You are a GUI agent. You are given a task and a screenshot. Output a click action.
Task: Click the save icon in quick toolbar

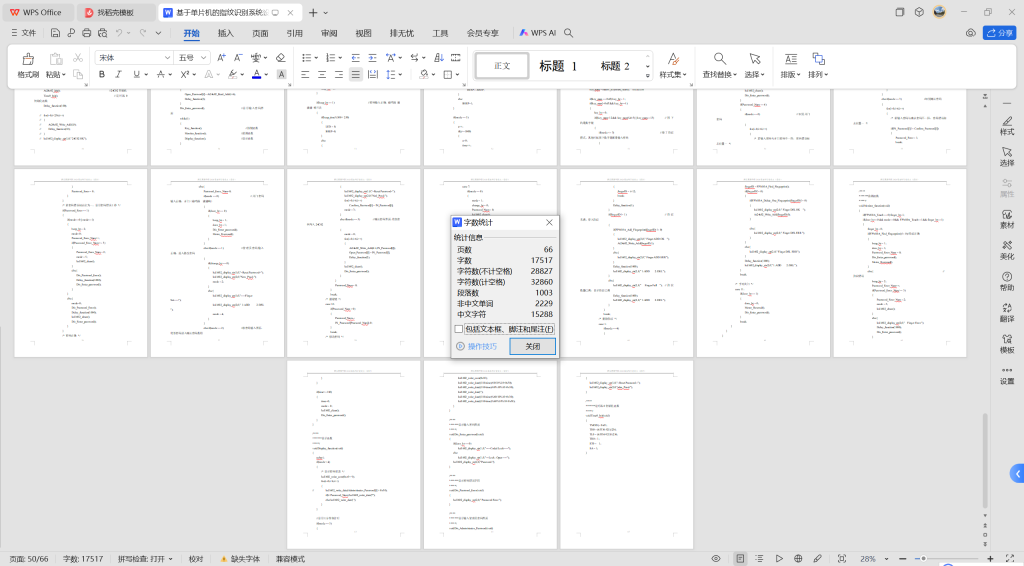[x=55, y=32]
